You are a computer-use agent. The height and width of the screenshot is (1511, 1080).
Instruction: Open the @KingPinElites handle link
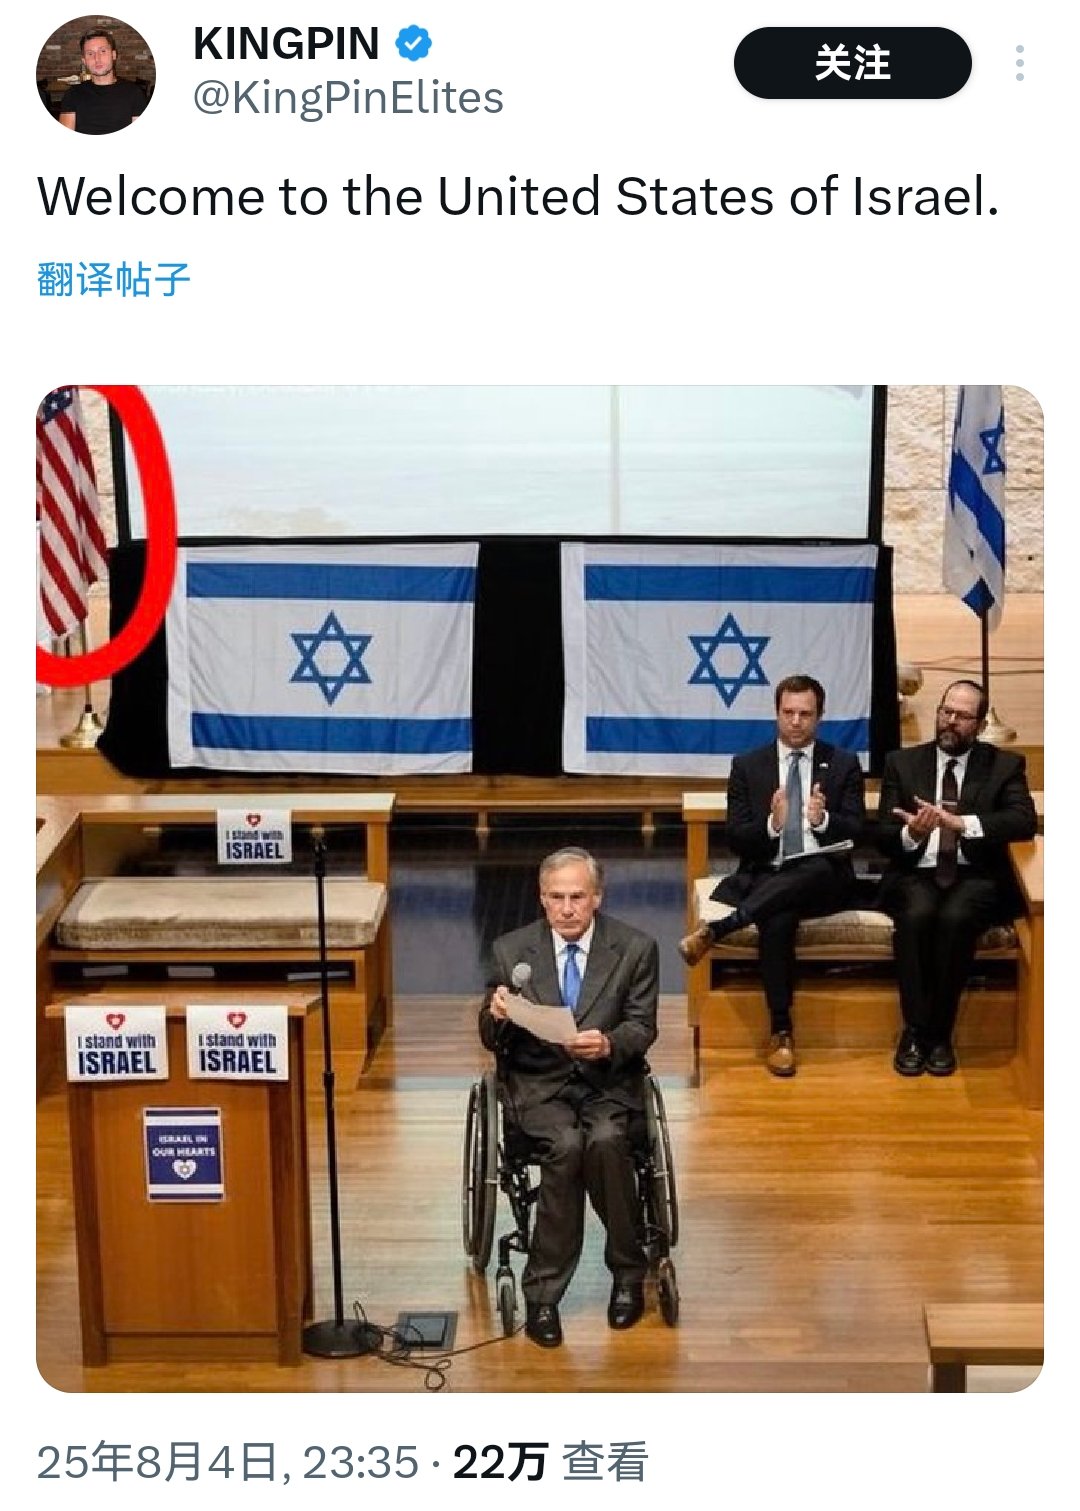pyautogui.click(x=348, y=98)
